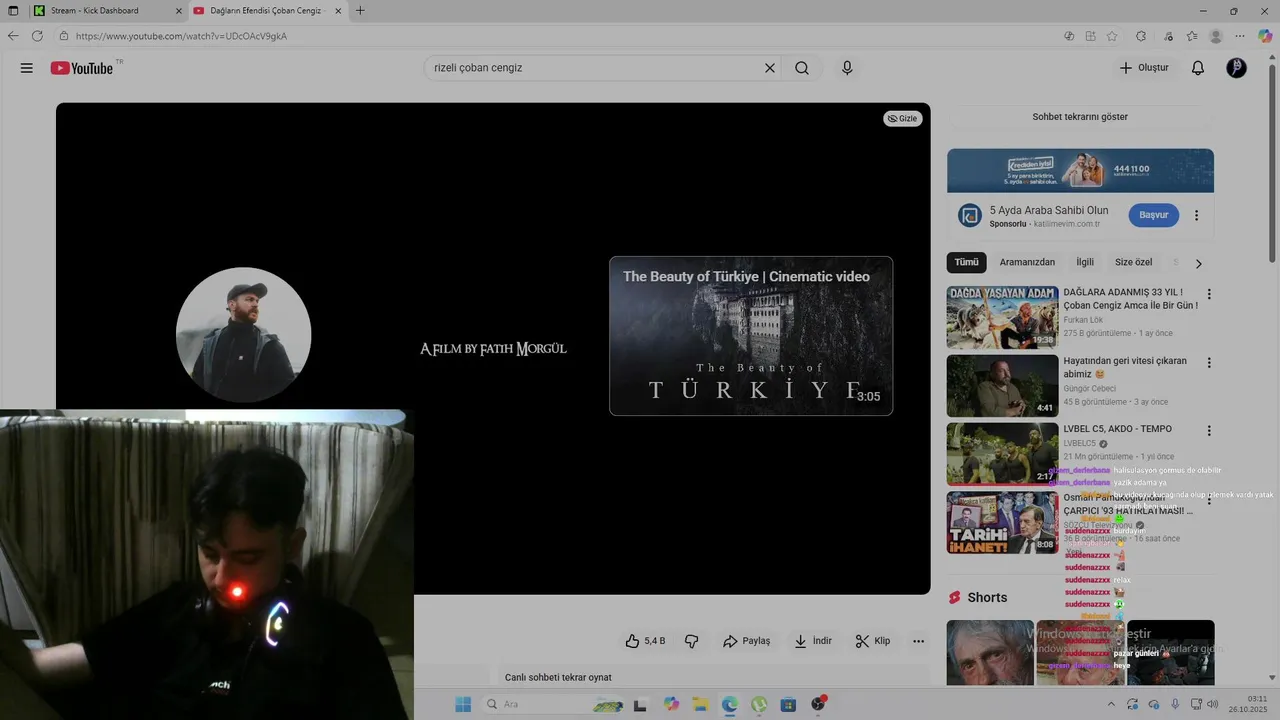Select the İlgili filter chip
This screenshot has width=1280, height=720.
1085,262
